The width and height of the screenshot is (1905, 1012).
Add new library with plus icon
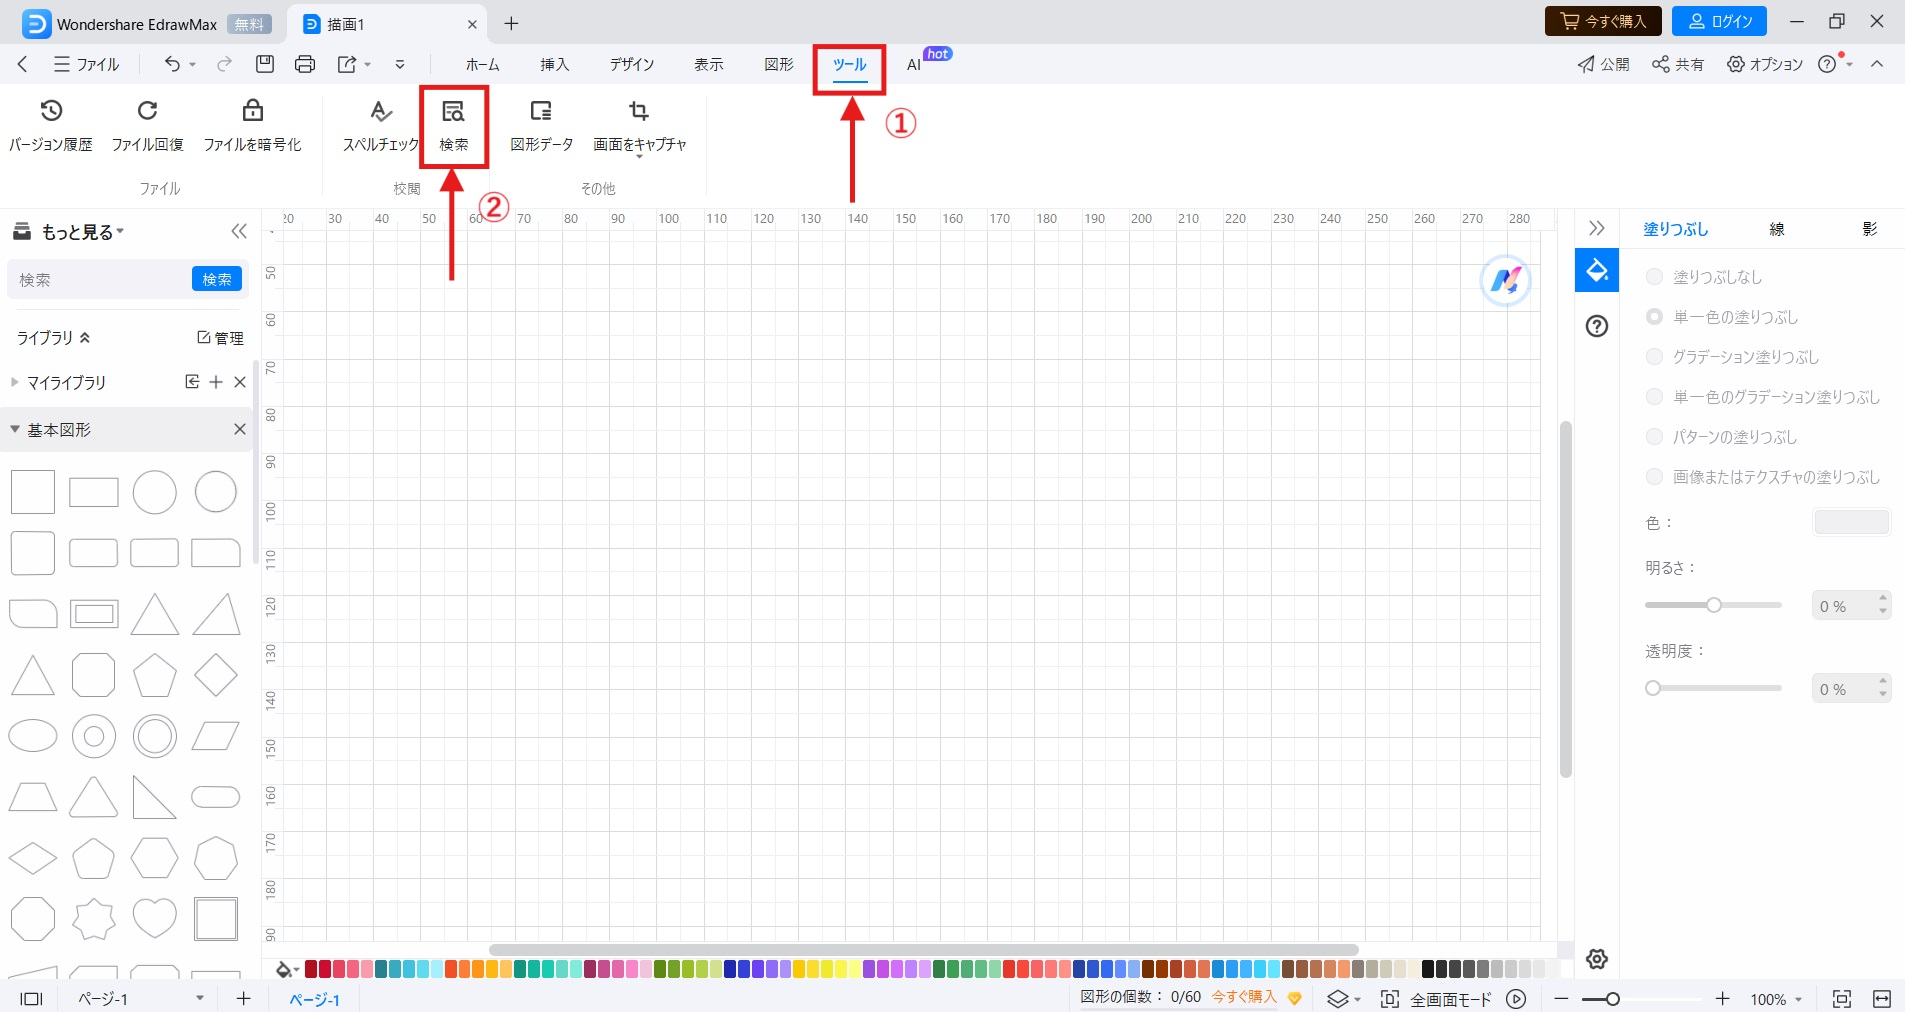point(216,382)
